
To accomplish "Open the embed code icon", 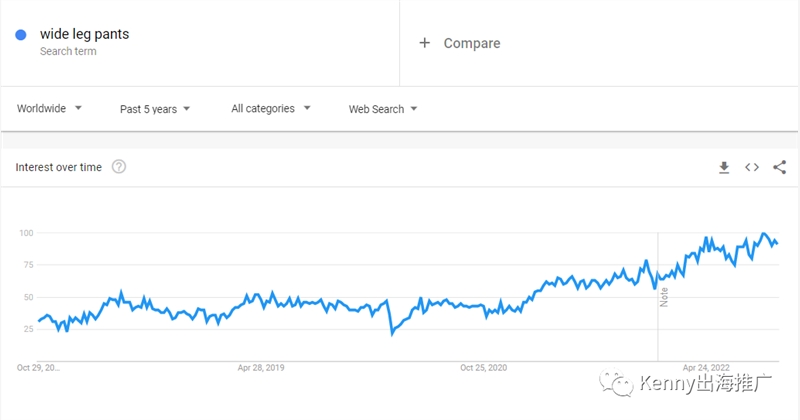I will 752,167.
